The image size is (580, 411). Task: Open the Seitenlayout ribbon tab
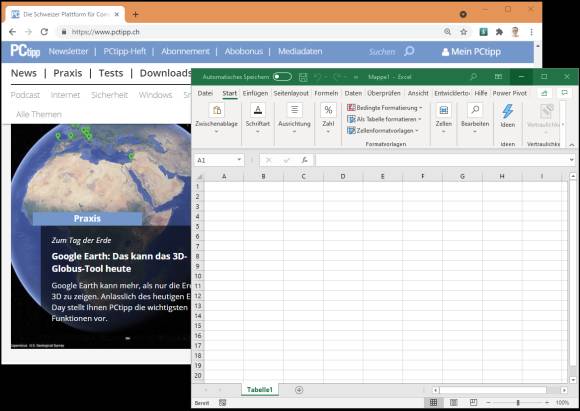tap(291, 93)
